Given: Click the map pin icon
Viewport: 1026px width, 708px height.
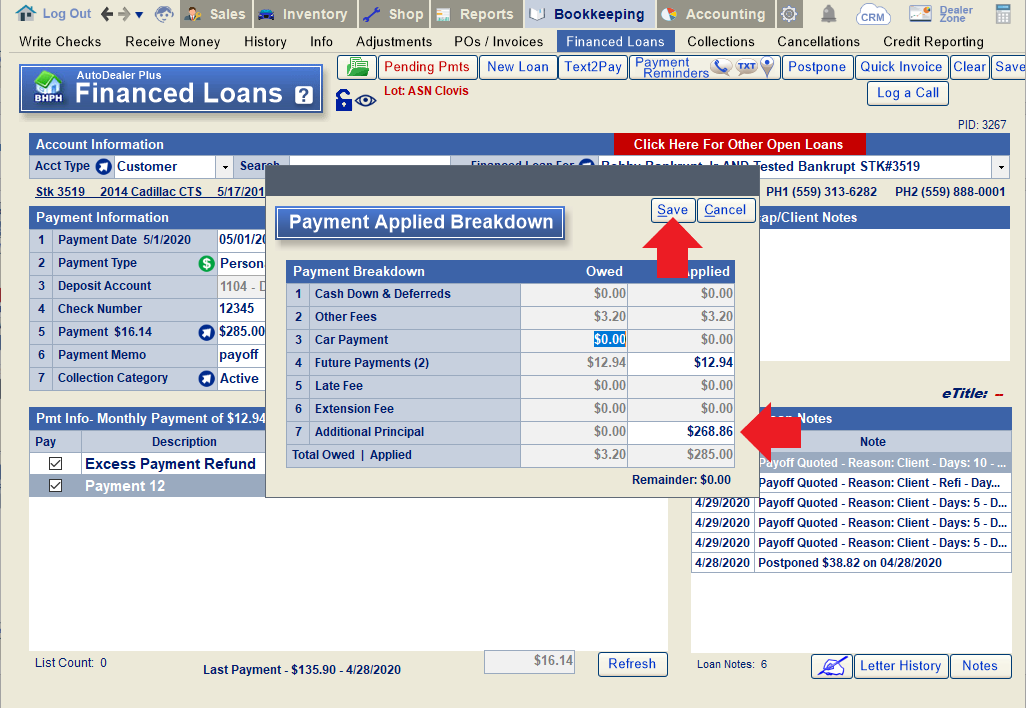Looking at the screenshot, I should (x=768, y=67).
